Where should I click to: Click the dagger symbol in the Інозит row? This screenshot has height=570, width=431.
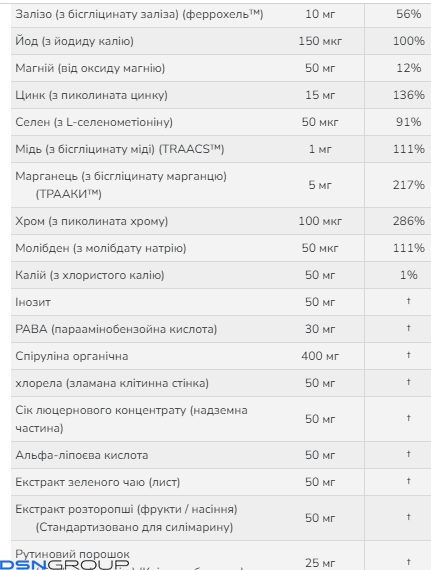click(408, 301)
